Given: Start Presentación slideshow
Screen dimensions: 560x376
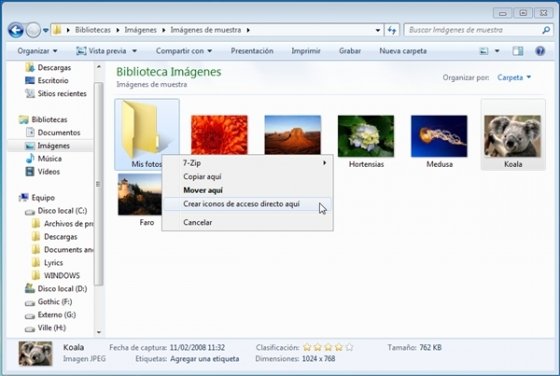Looking at the screenshot, I should pos(252,51).
